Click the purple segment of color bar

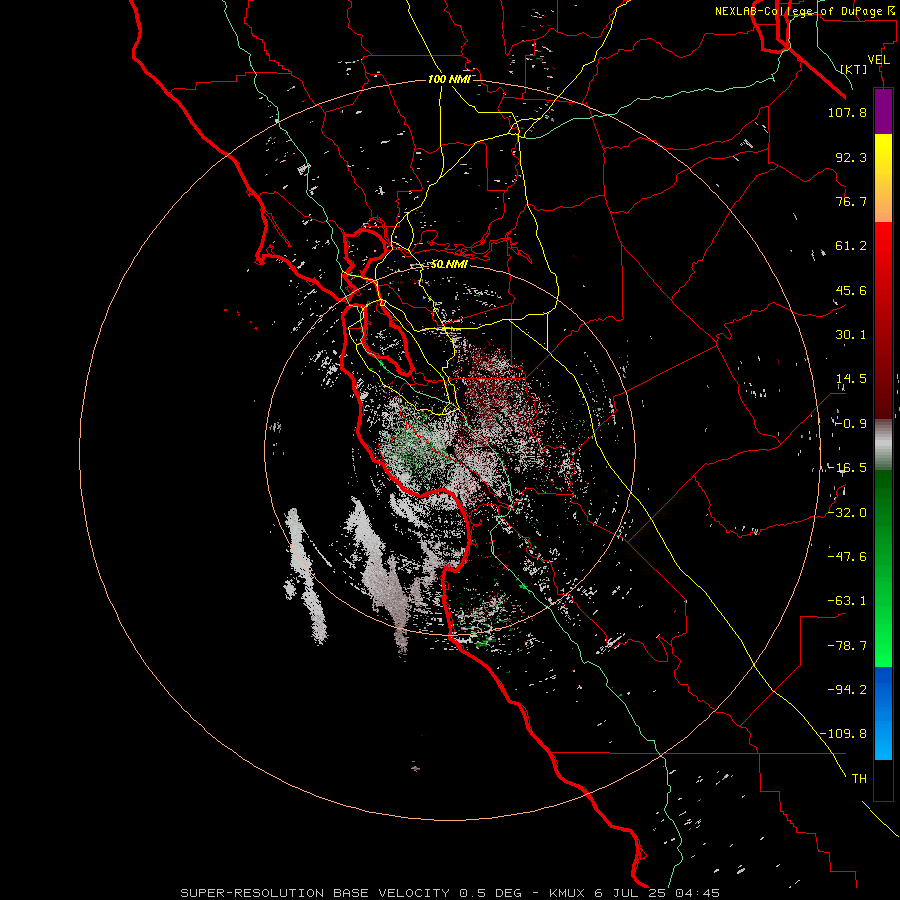point(883,111)
